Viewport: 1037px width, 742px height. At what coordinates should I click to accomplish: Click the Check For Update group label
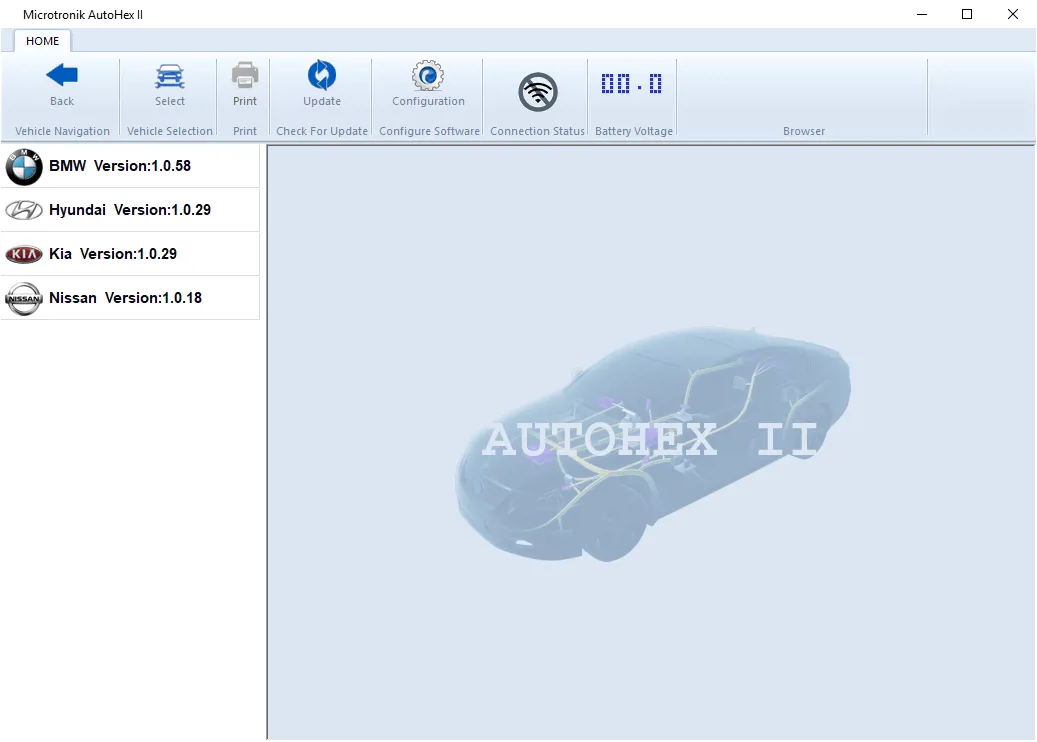click(322, 131)
